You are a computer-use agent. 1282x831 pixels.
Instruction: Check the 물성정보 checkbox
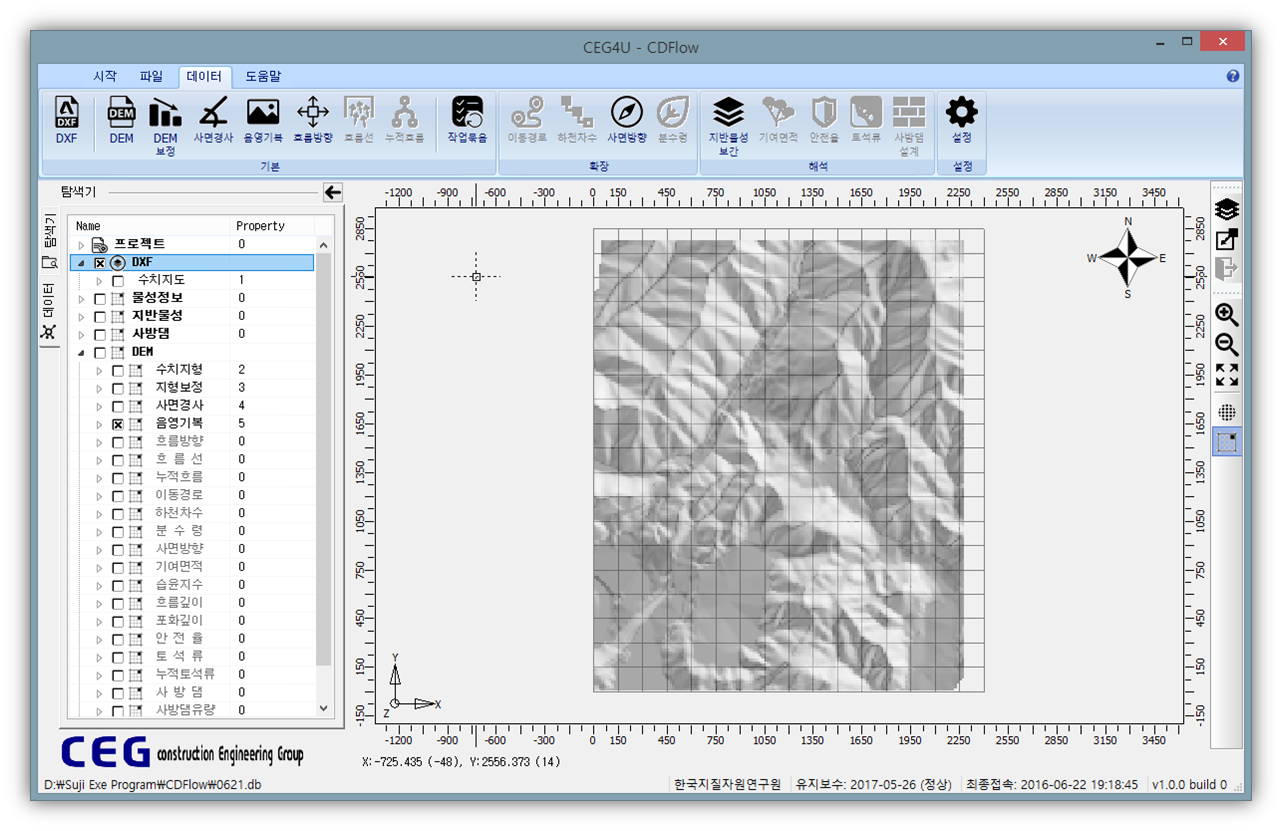(100, 299)
